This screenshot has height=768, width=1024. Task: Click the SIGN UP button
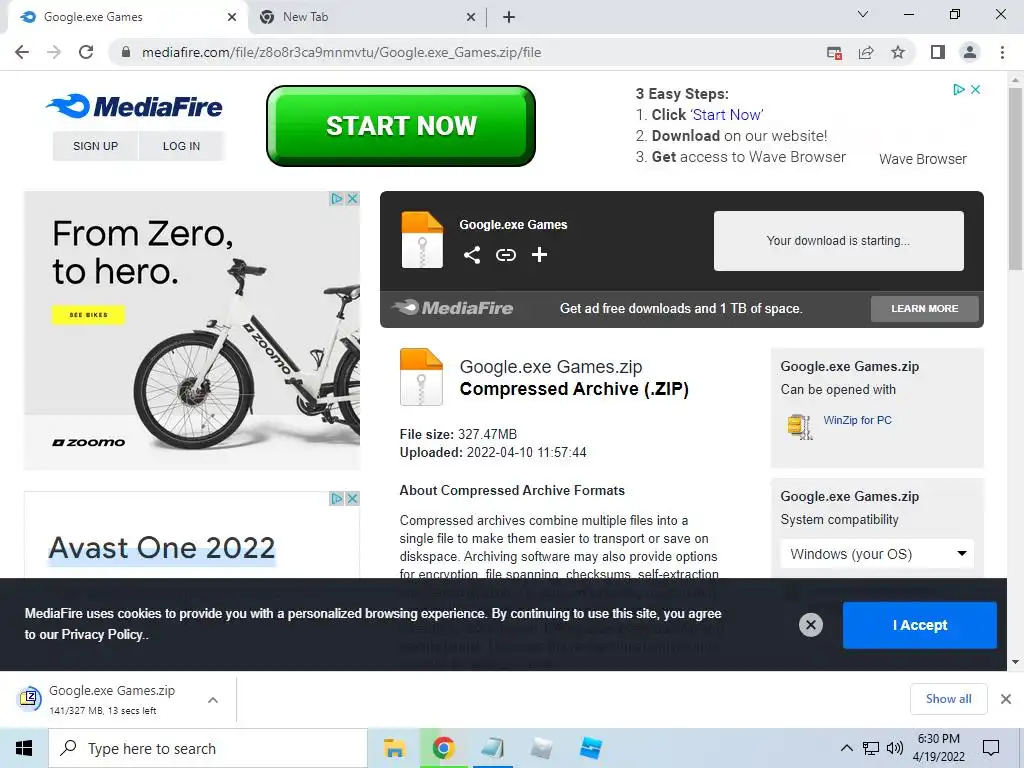point(95,146)
